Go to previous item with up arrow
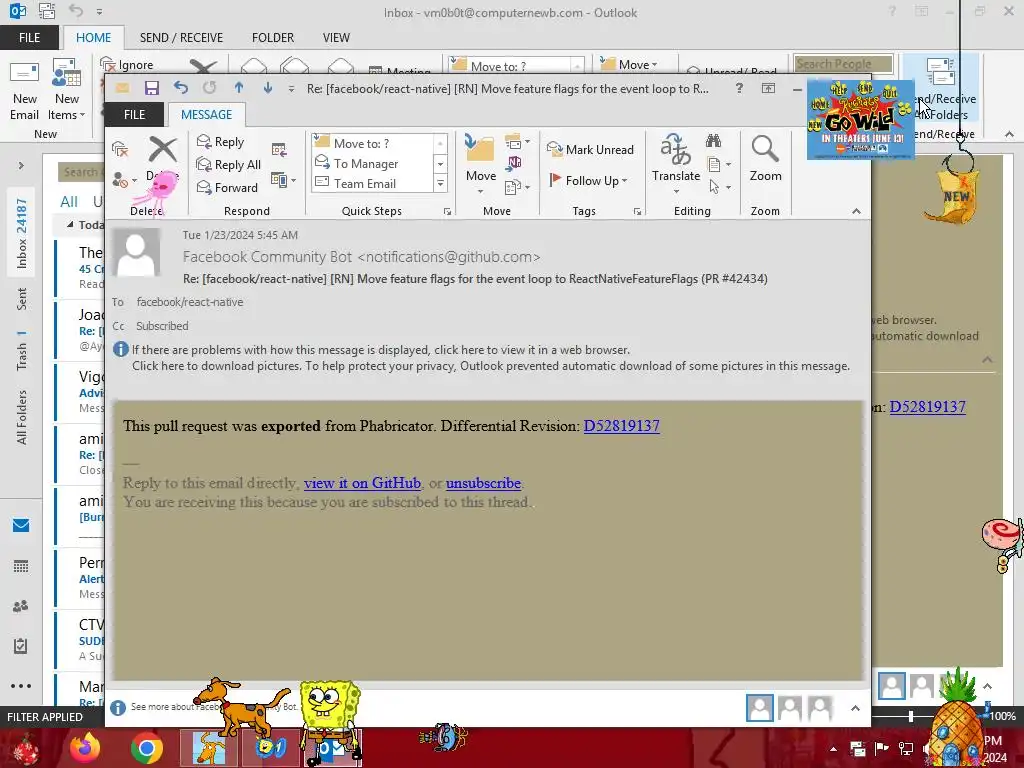 (x=239, y=88)
